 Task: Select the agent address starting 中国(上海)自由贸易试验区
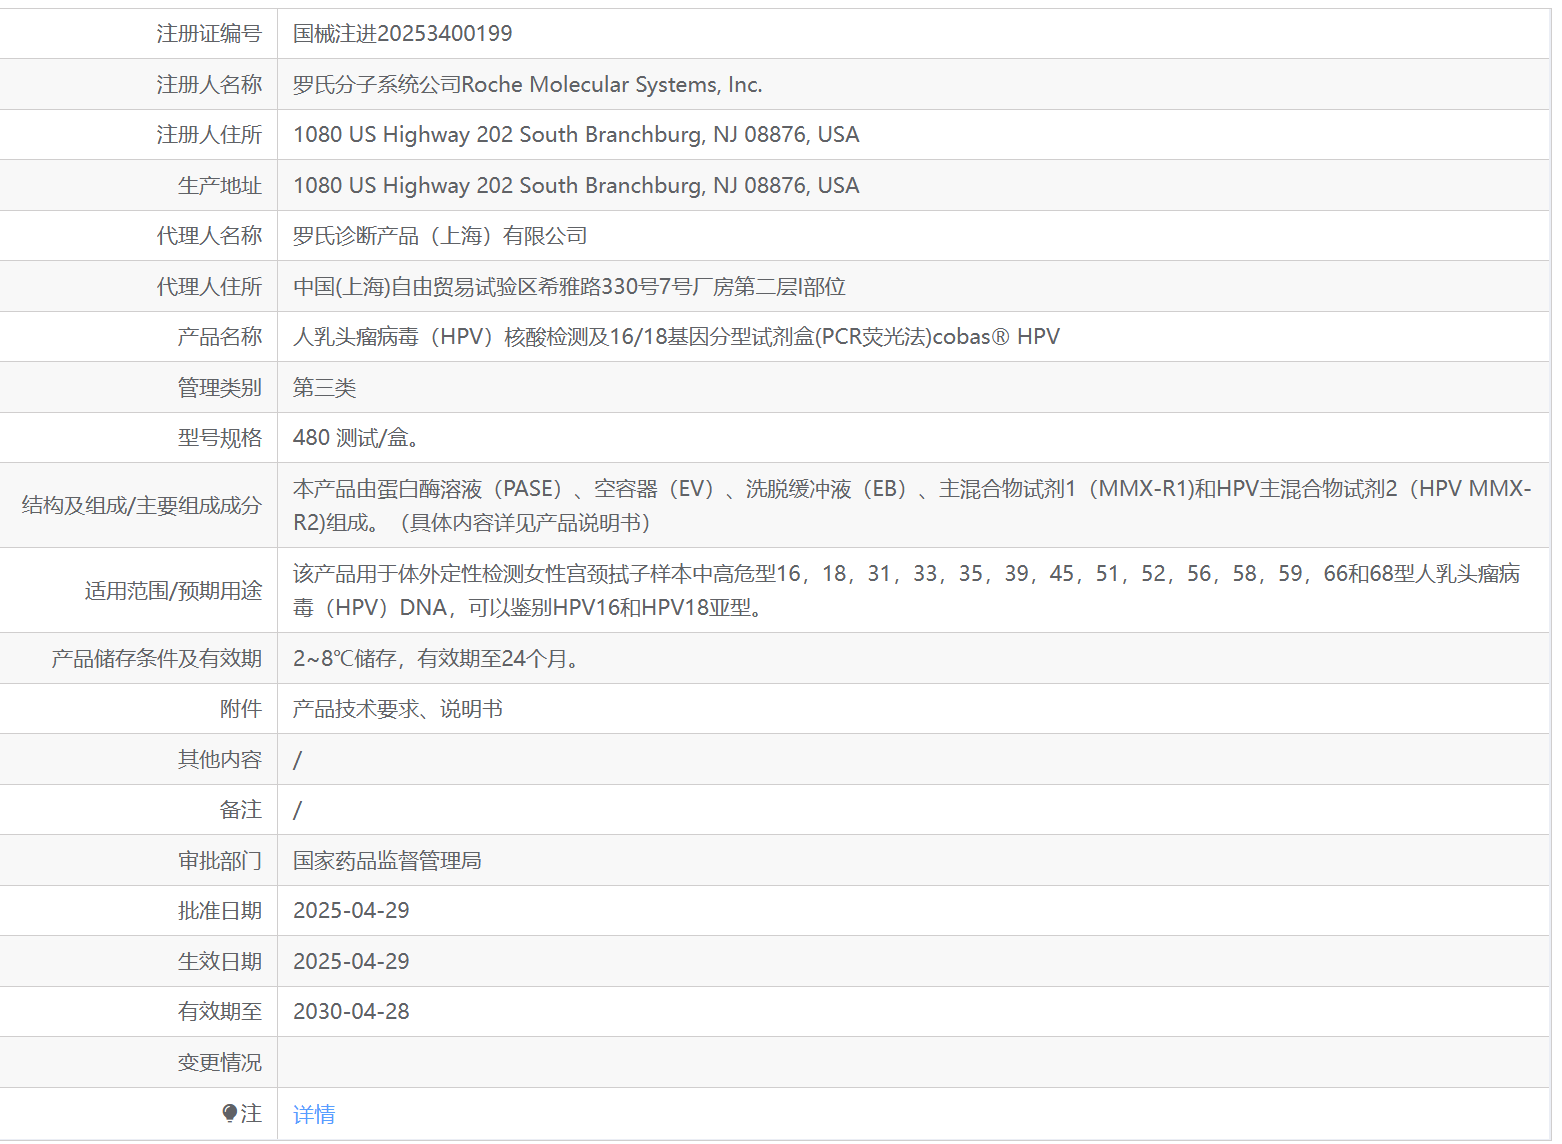pos(569,287)
